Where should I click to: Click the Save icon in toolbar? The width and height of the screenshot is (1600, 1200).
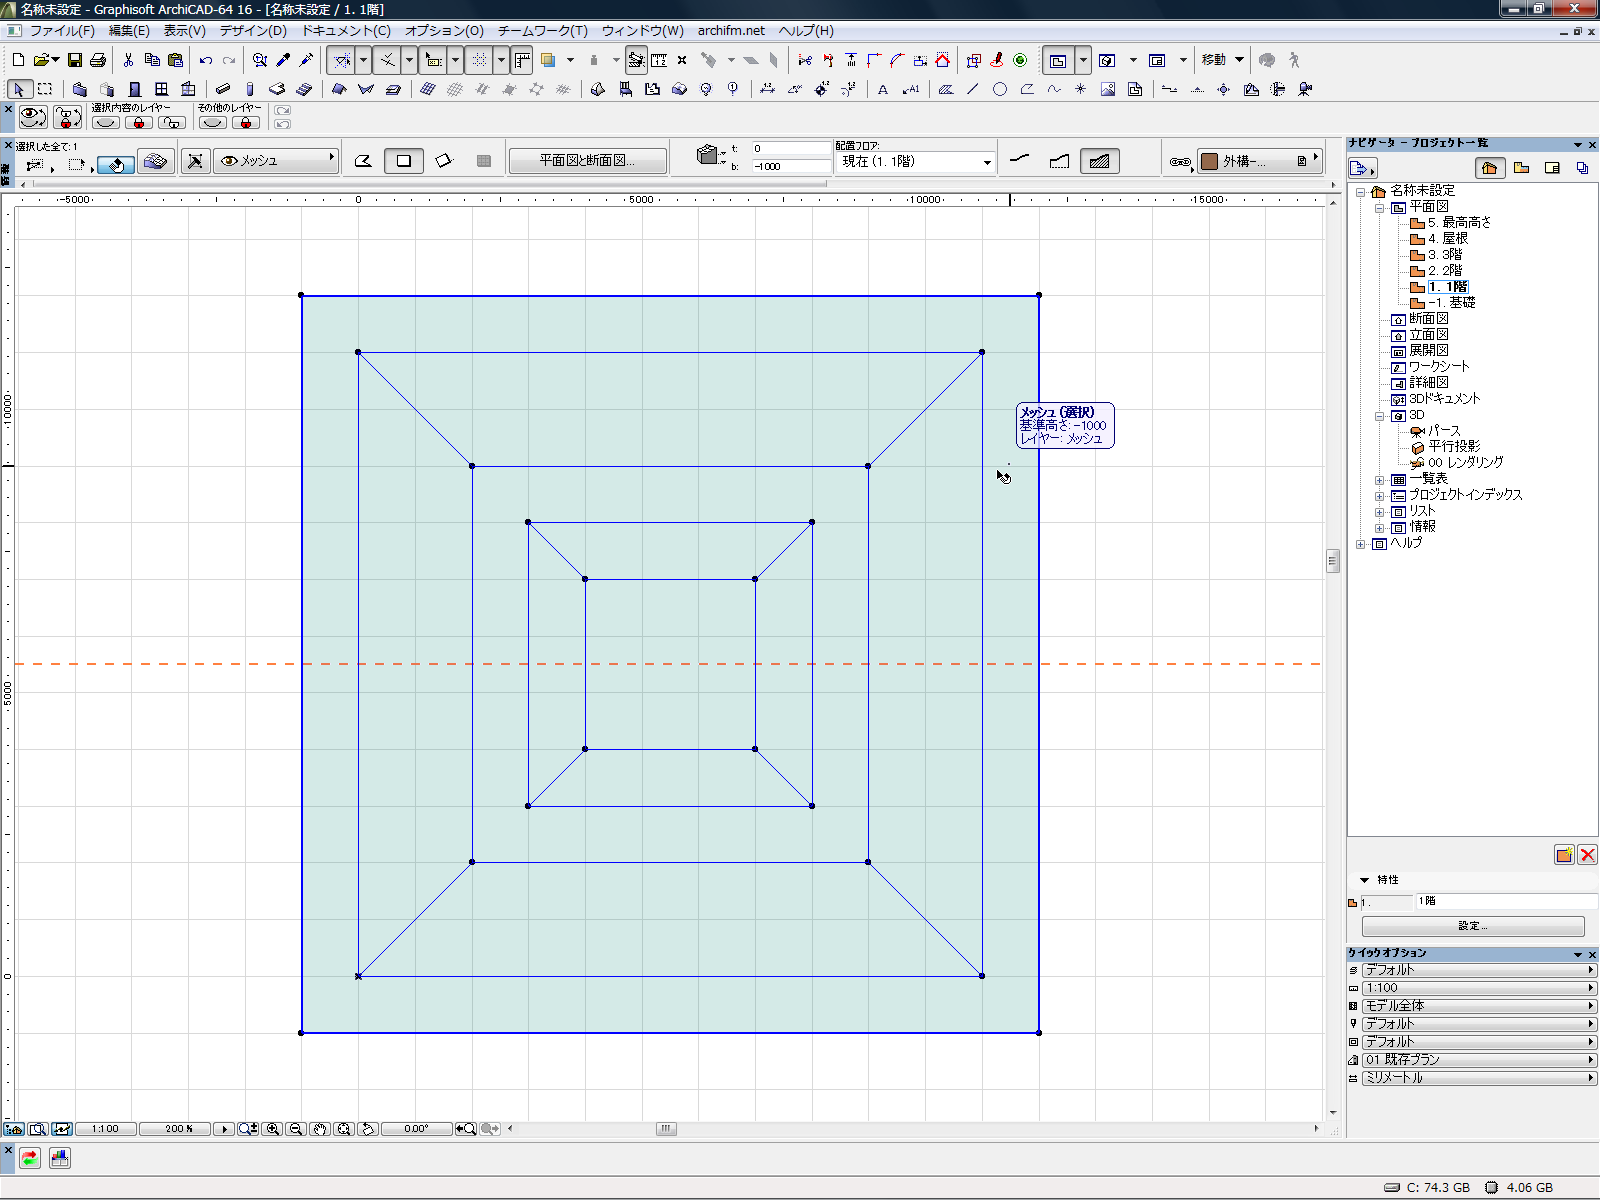(x=74, y=60)
